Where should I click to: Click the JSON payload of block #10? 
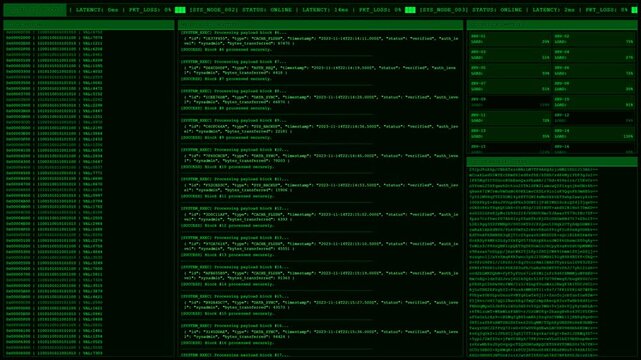pyautogui.click(x=321, y=158)
